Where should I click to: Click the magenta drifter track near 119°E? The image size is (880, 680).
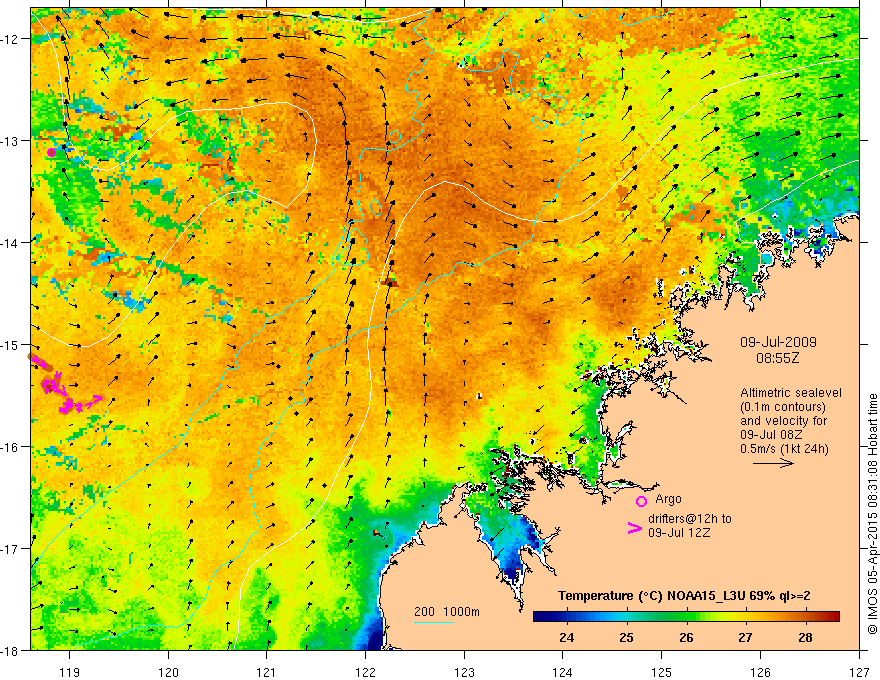63,384
